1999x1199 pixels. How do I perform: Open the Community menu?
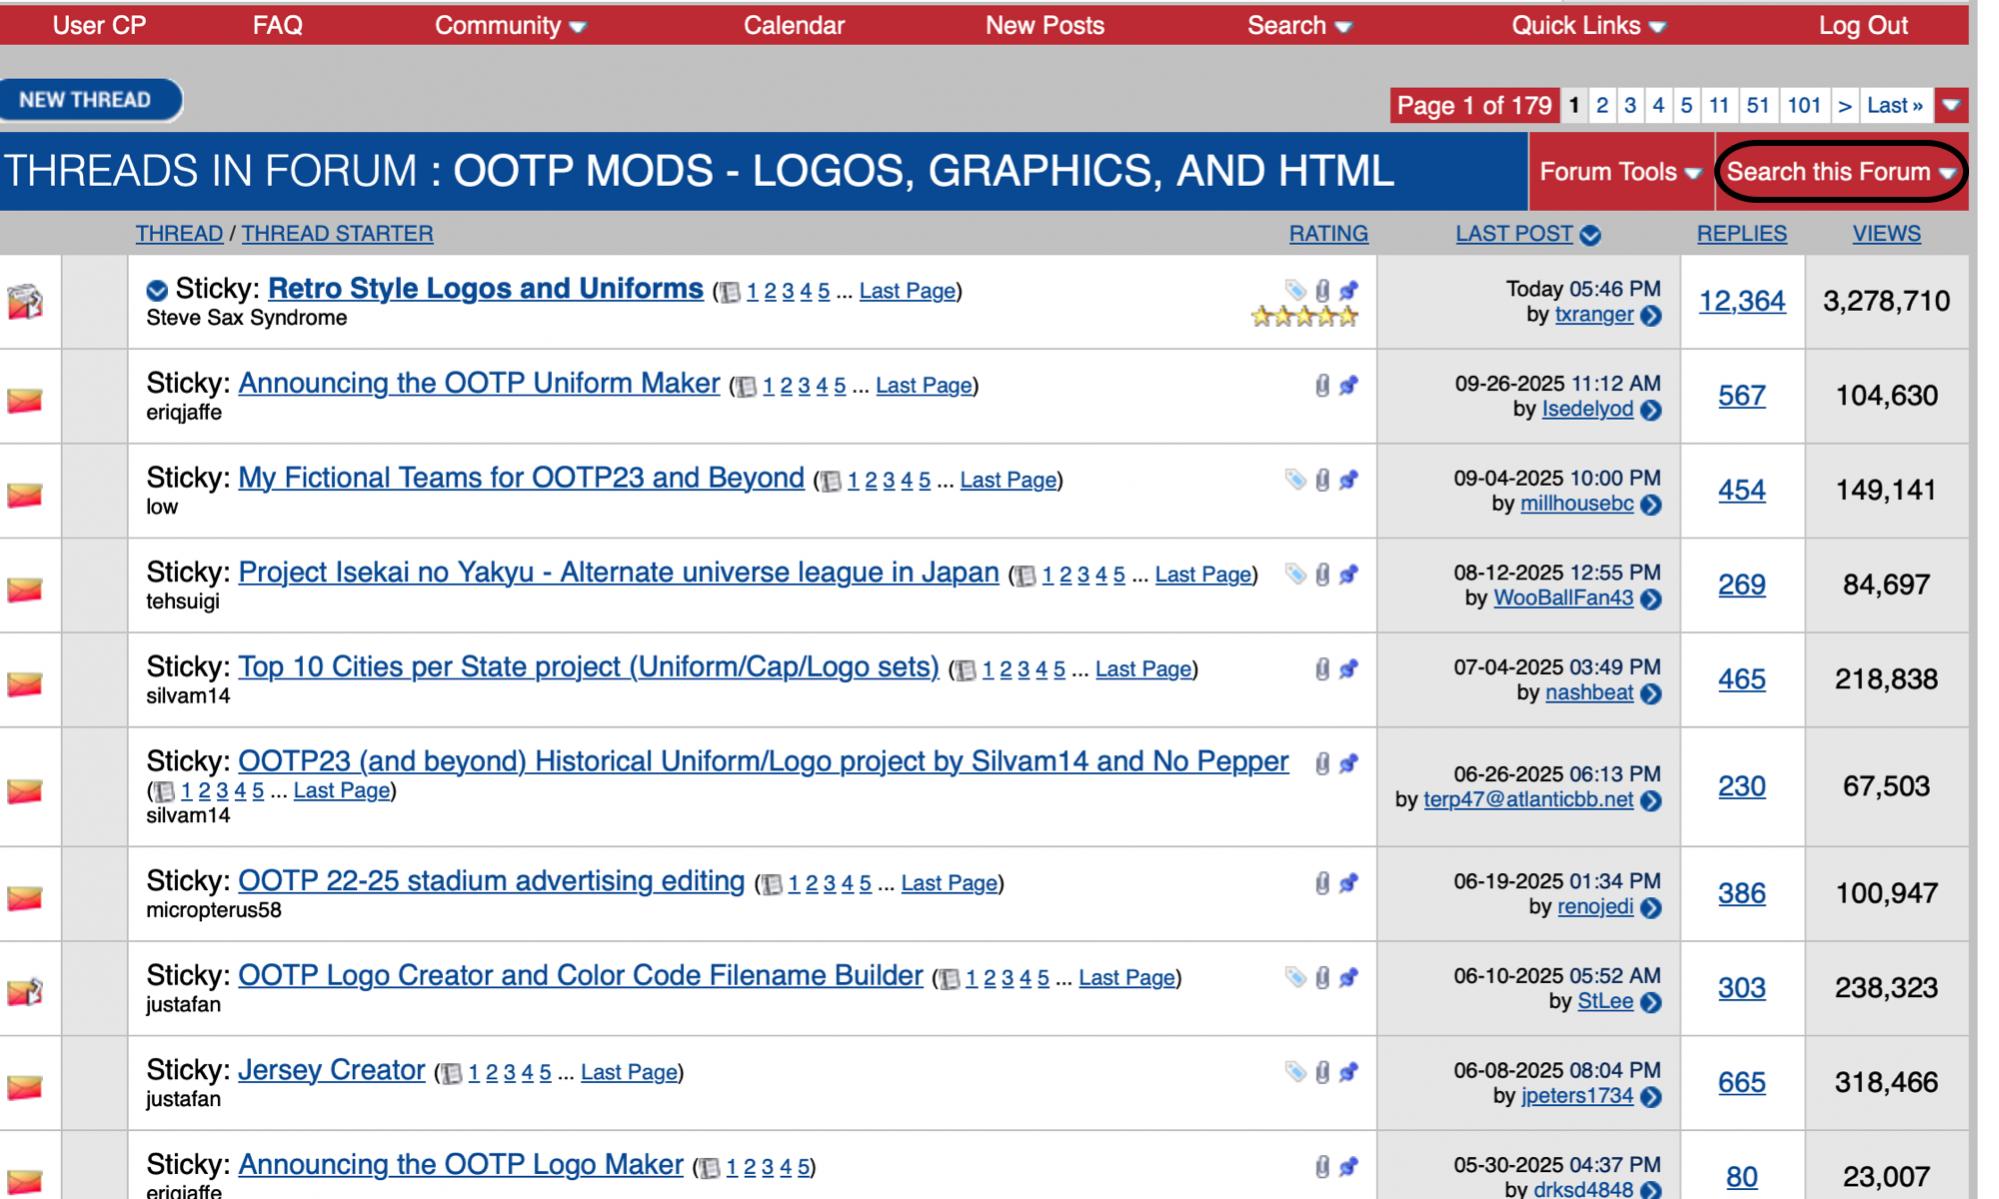[x=509, y=25]
